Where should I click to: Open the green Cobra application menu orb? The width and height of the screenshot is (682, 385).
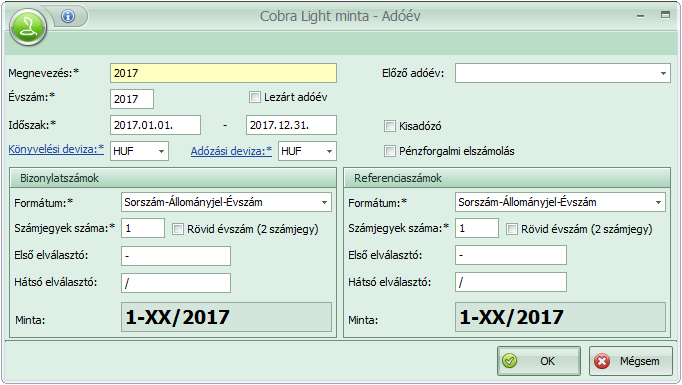(28, 27)
